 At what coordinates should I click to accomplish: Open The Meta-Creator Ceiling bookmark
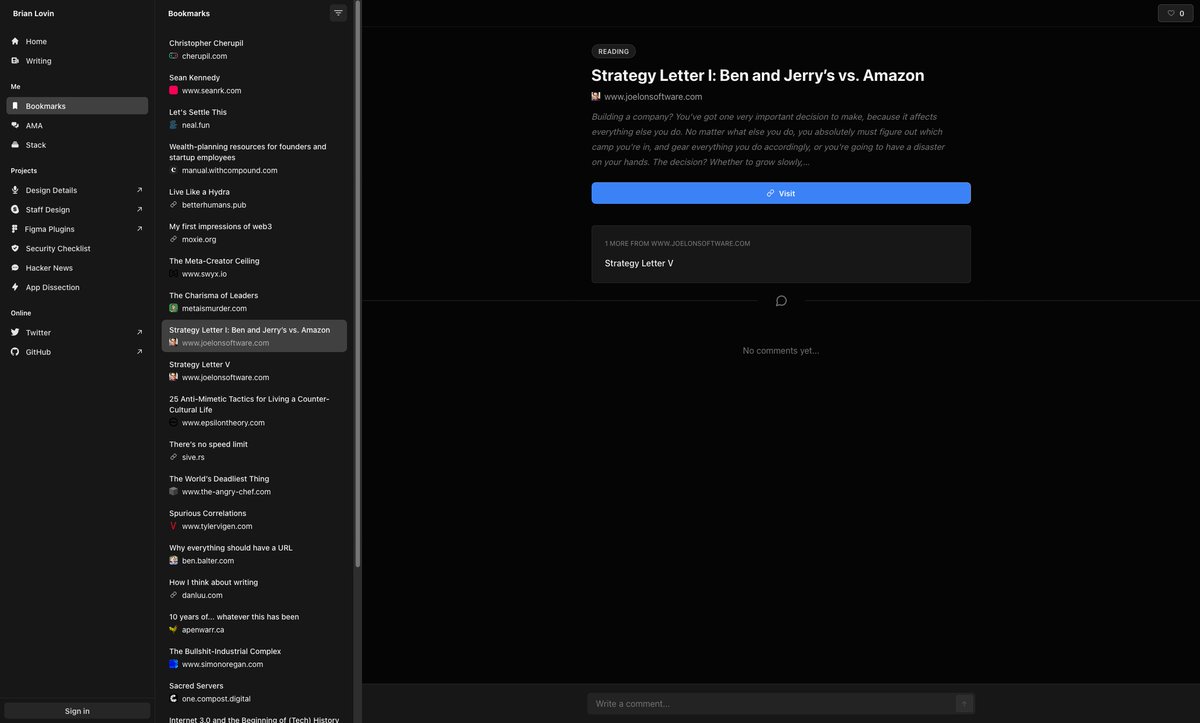click(254, 267)
